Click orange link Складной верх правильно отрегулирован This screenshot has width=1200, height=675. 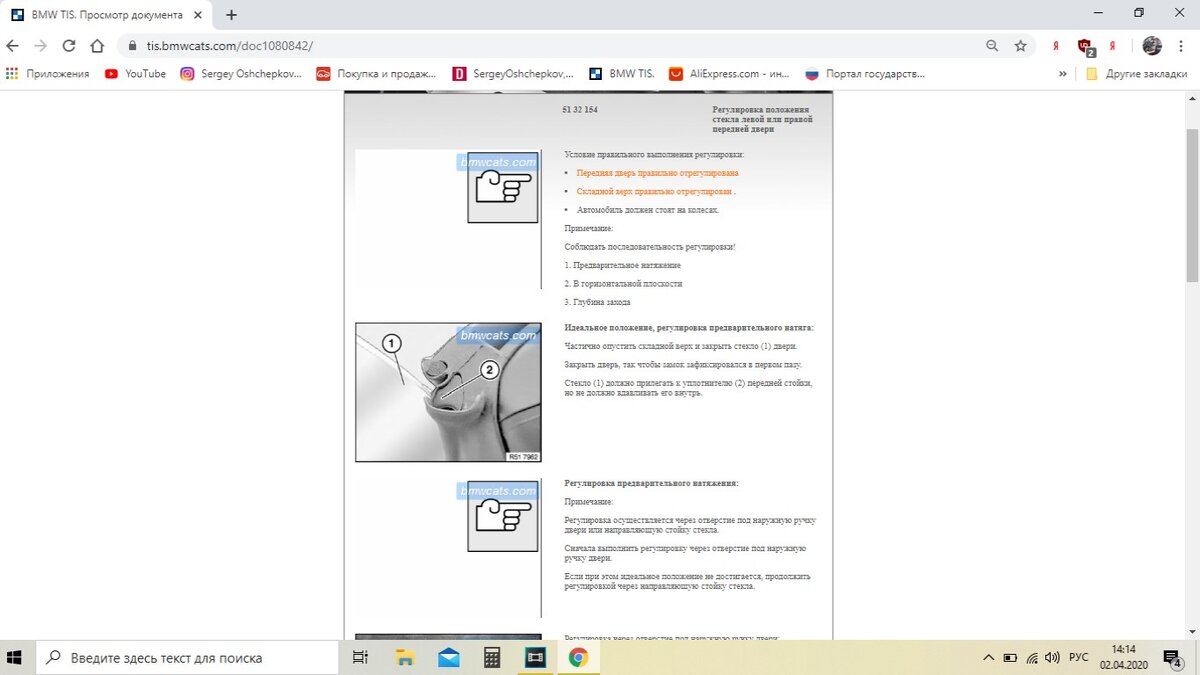click(656, 191)
